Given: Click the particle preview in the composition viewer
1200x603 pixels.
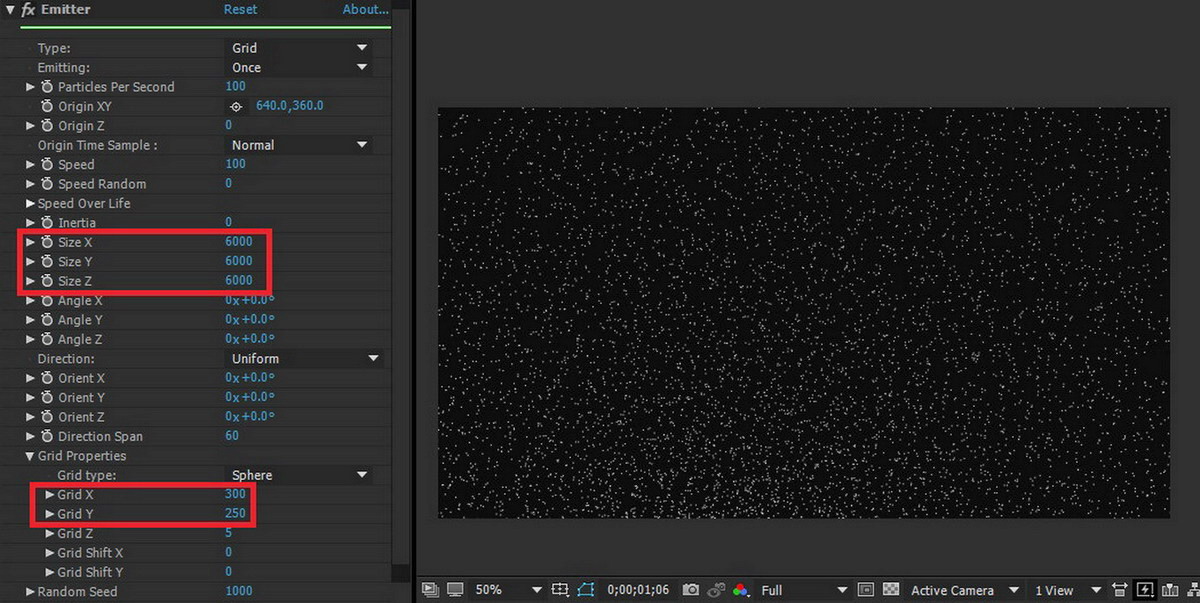Looking at the screenshot, I should coord(804,313).
